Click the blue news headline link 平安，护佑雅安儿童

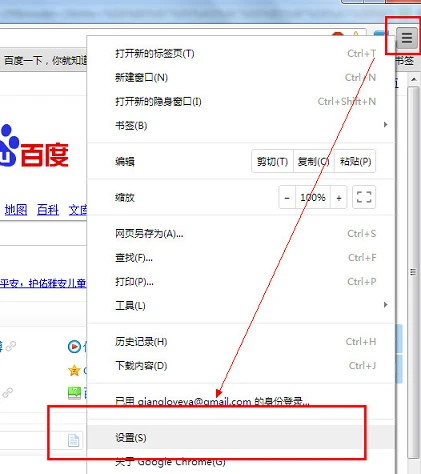(43, 283)
